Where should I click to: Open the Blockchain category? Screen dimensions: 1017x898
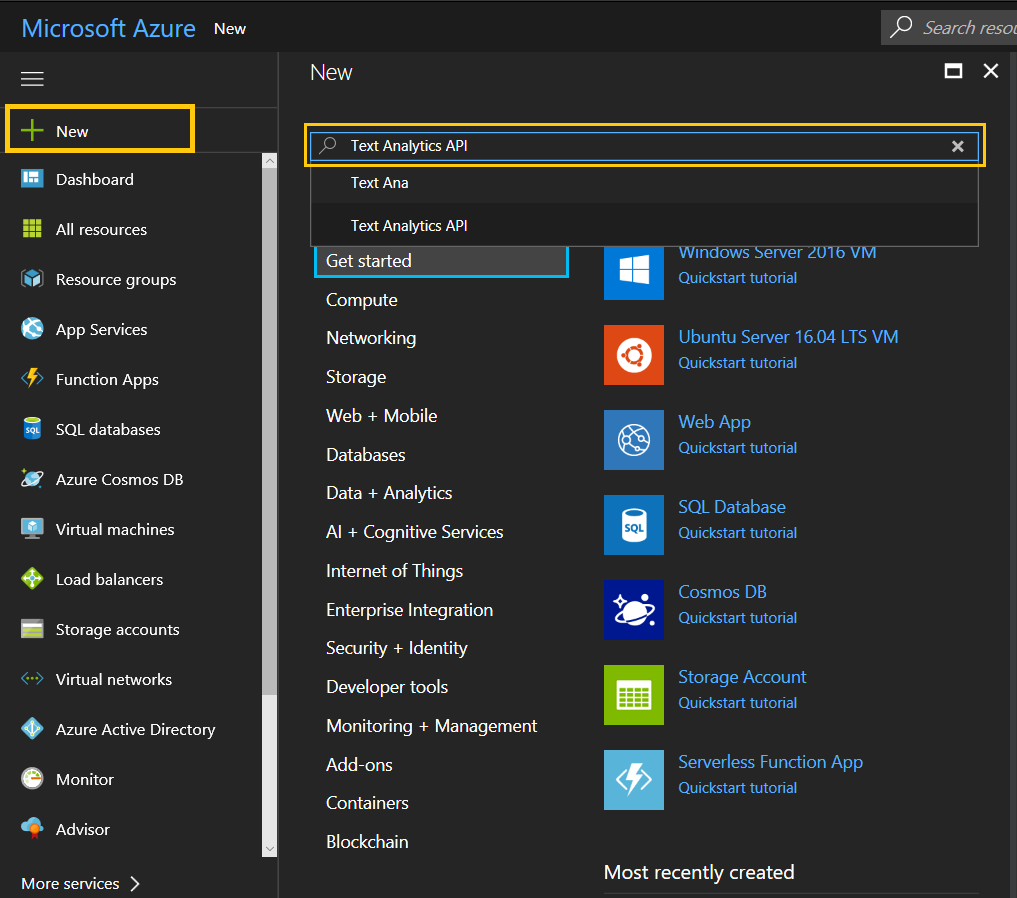[367, 842]
